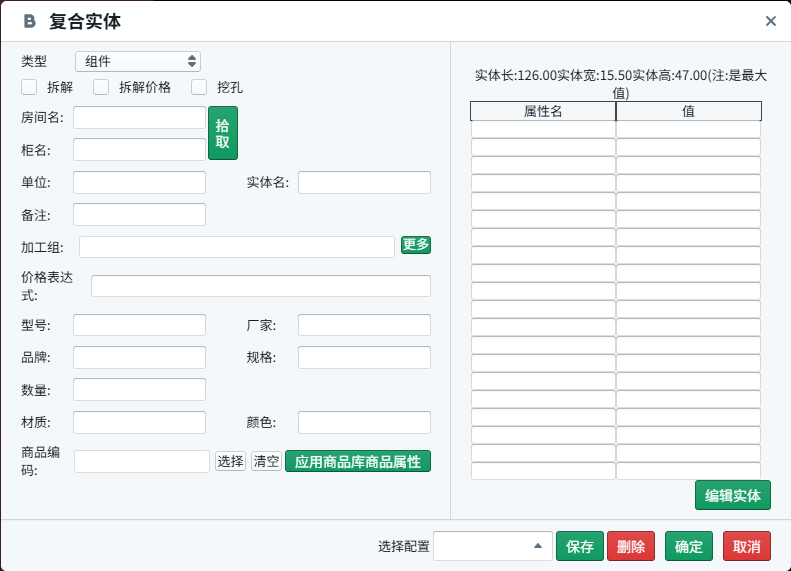Click the 价格表达式 text field
791x571 pixels.
pos(260,286)
